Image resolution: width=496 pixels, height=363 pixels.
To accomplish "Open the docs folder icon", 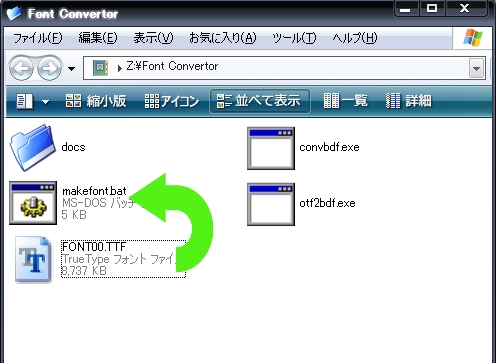I will 32,147.
